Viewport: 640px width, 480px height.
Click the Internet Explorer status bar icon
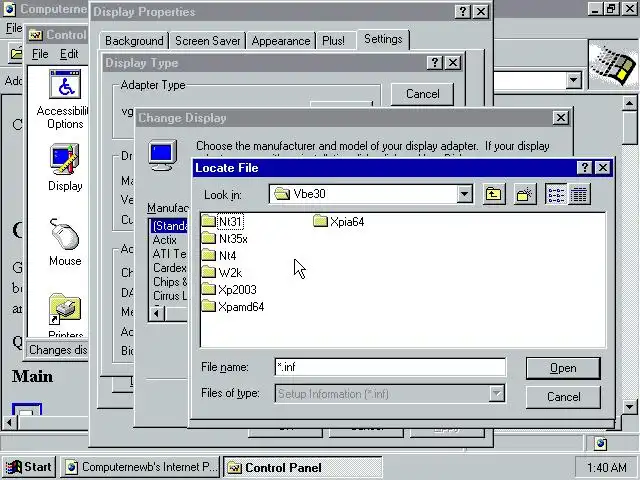click(x=600, y=443)
